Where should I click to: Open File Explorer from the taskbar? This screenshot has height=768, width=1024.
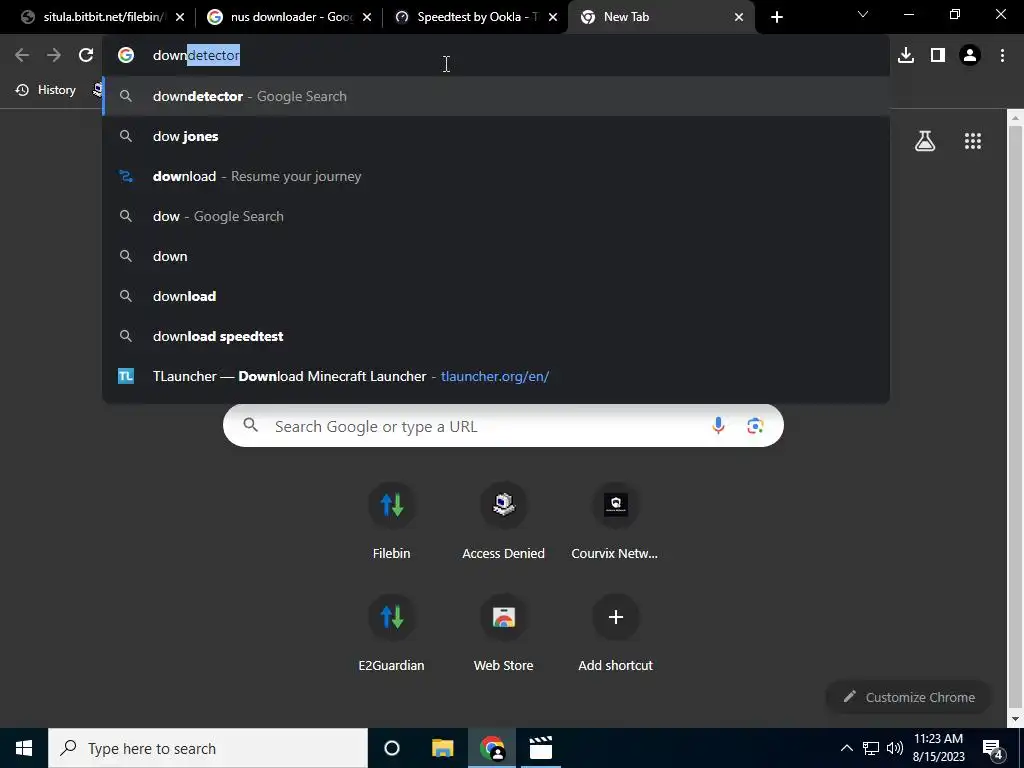click(442, 748)
